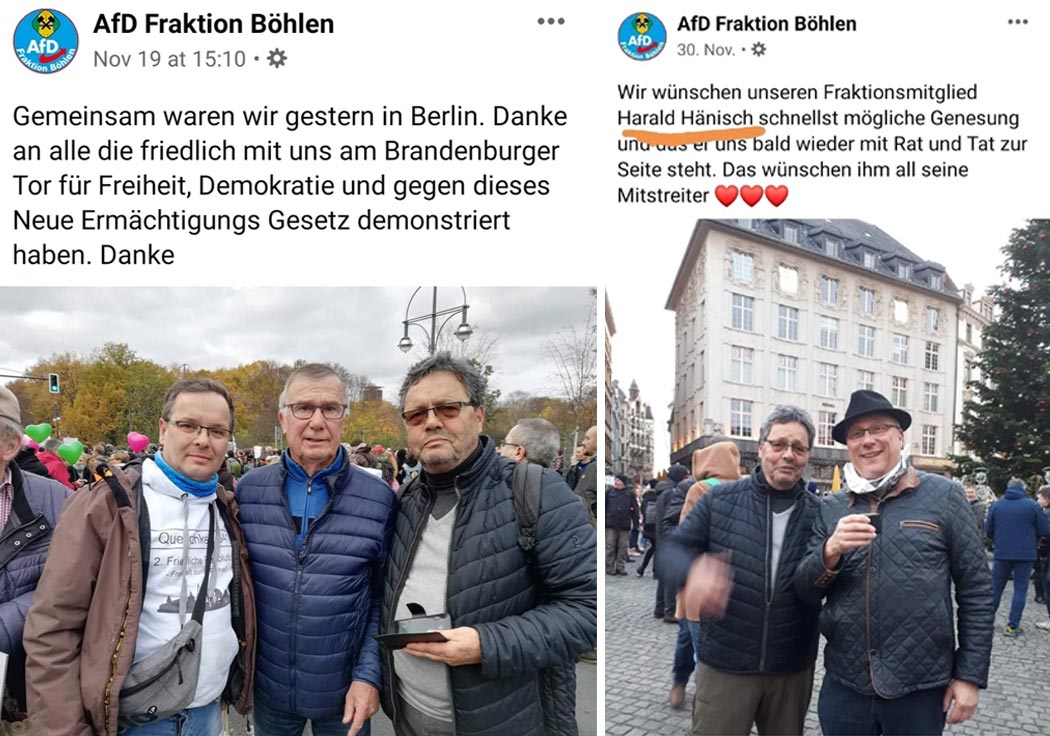Click the right post text about Genesung
Viewport: 1050px width, 736px height.
coord(822,143)
